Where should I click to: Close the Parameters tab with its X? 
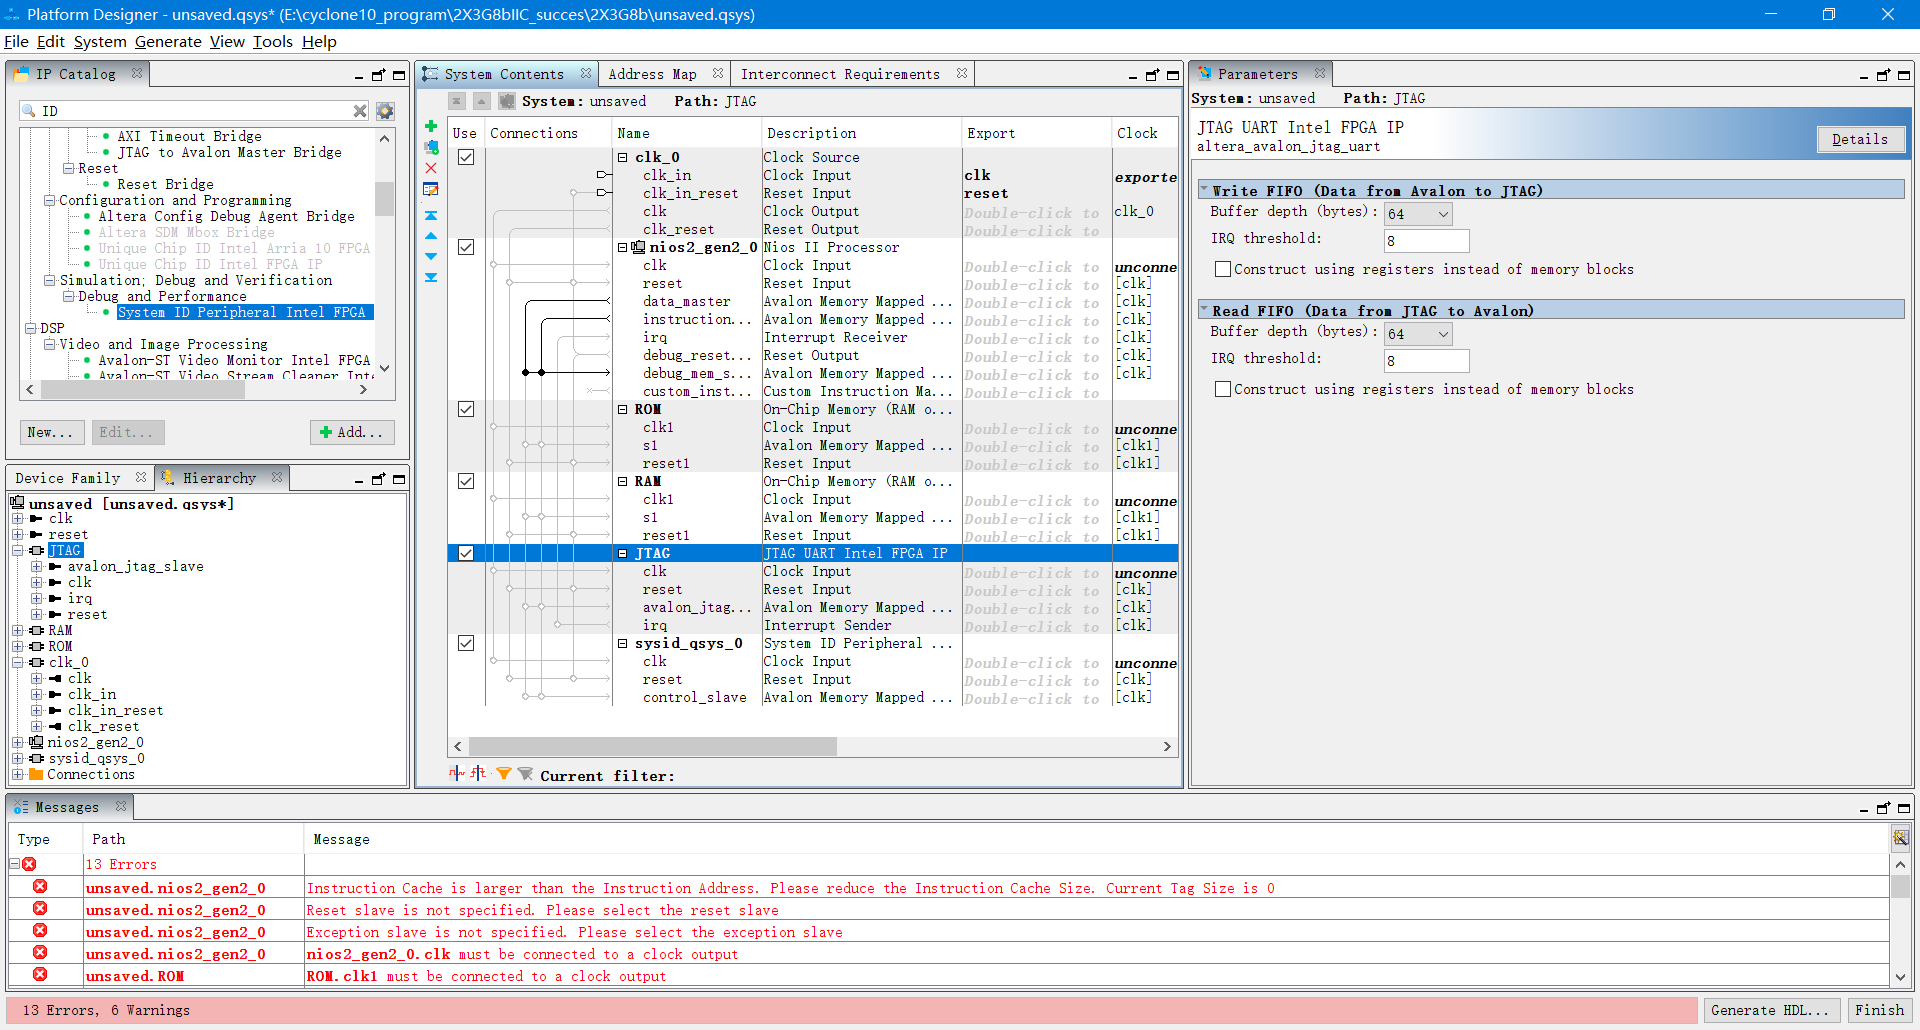[x=1320, y=73]
